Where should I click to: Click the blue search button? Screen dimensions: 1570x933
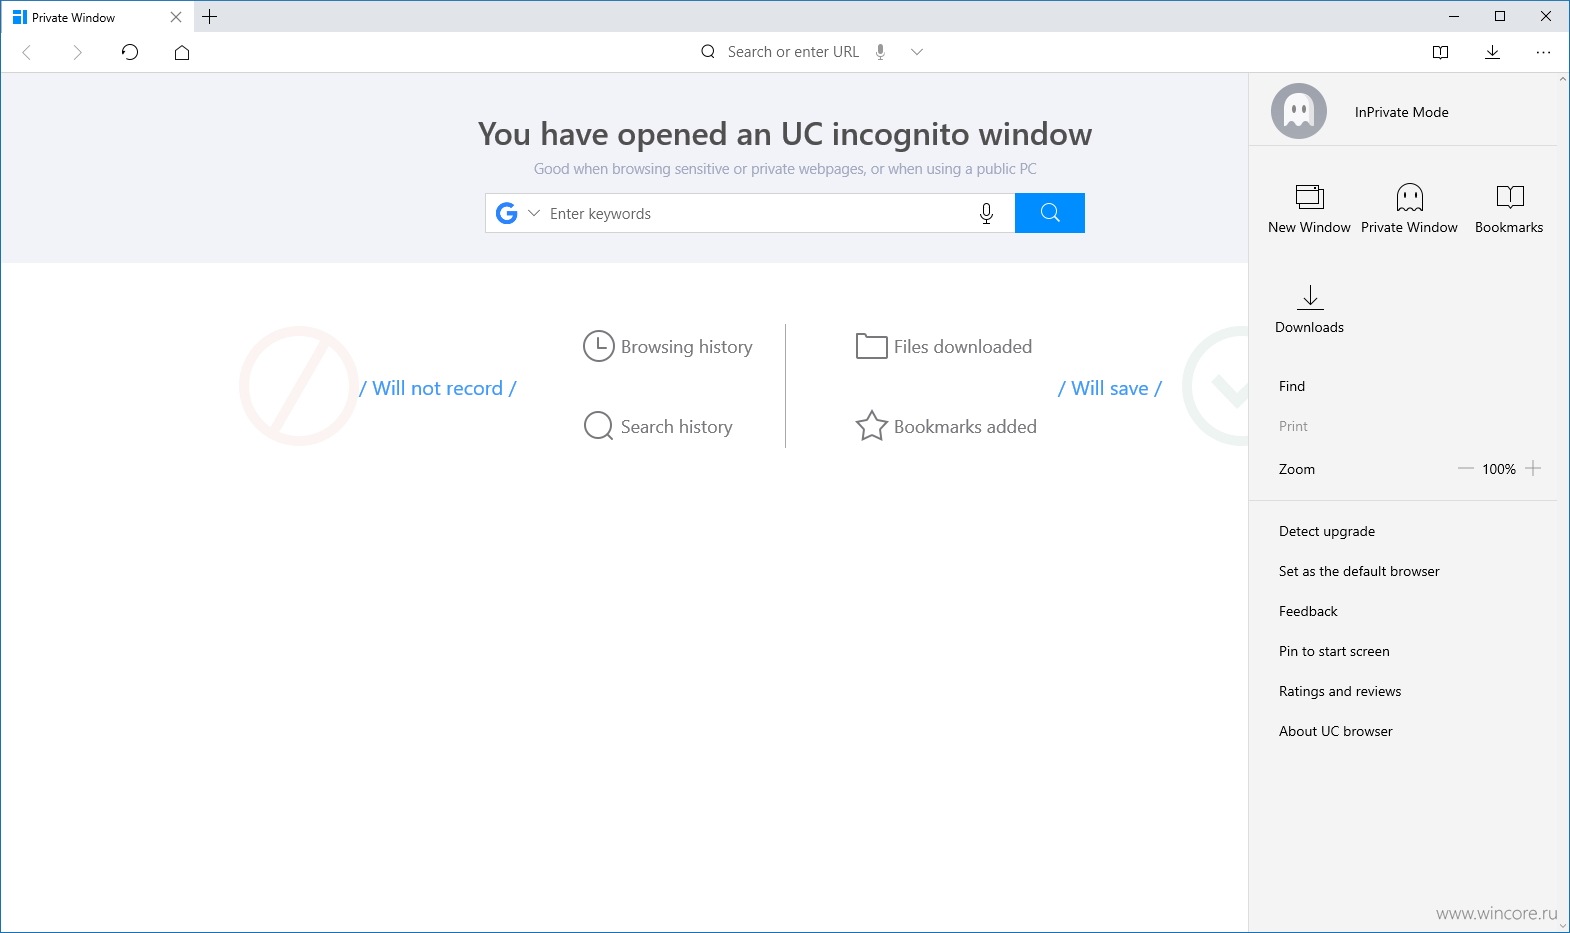tap(1050, 213)
